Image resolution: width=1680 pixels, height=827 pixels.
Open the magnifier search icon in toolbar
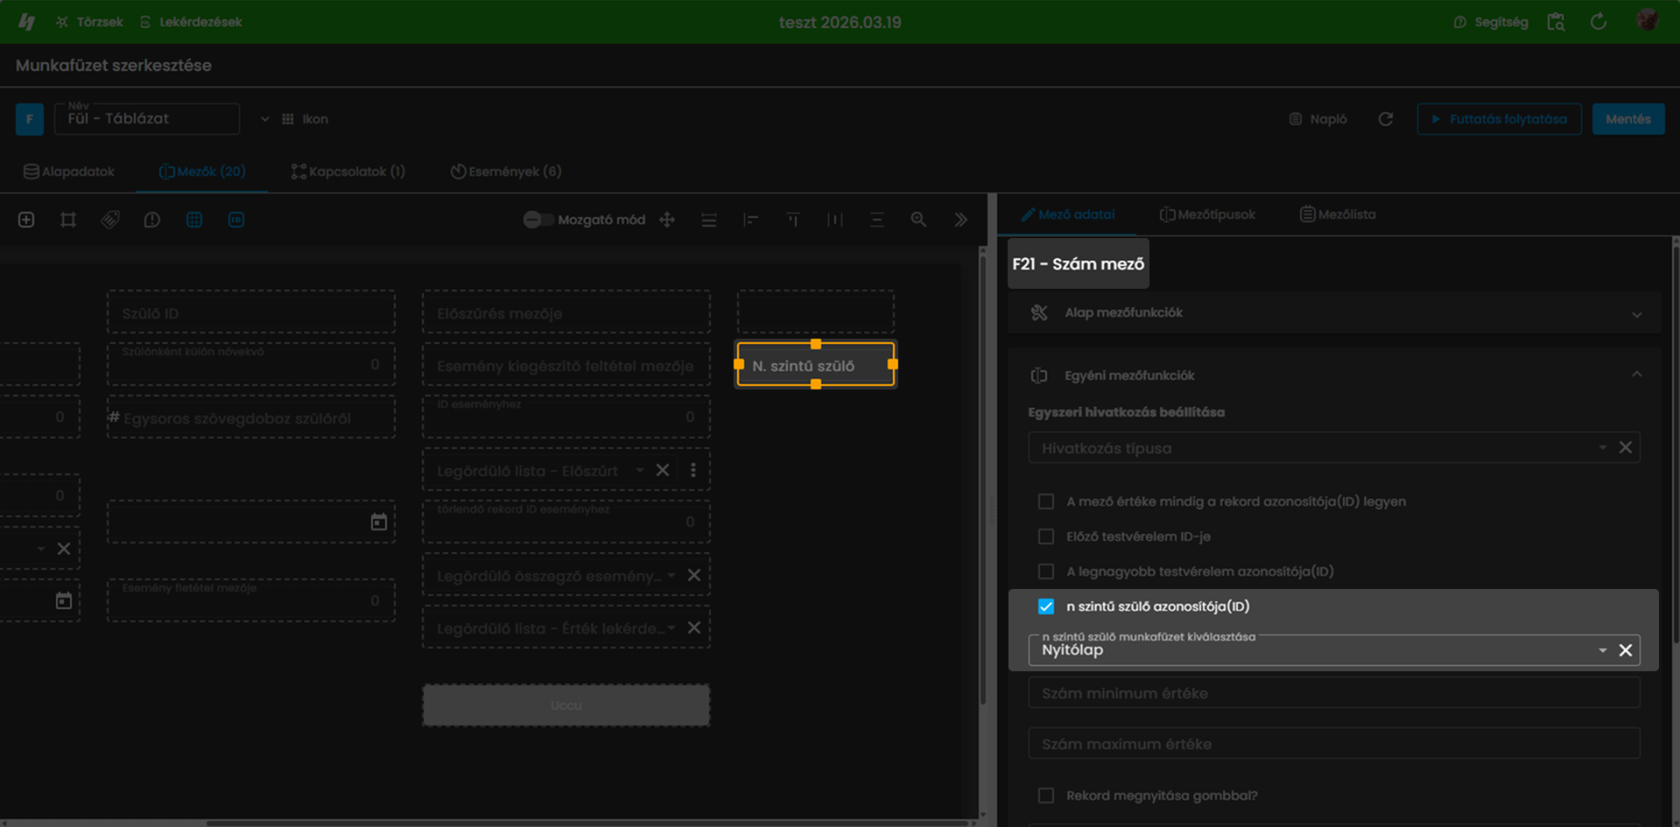tap(918, 220)
